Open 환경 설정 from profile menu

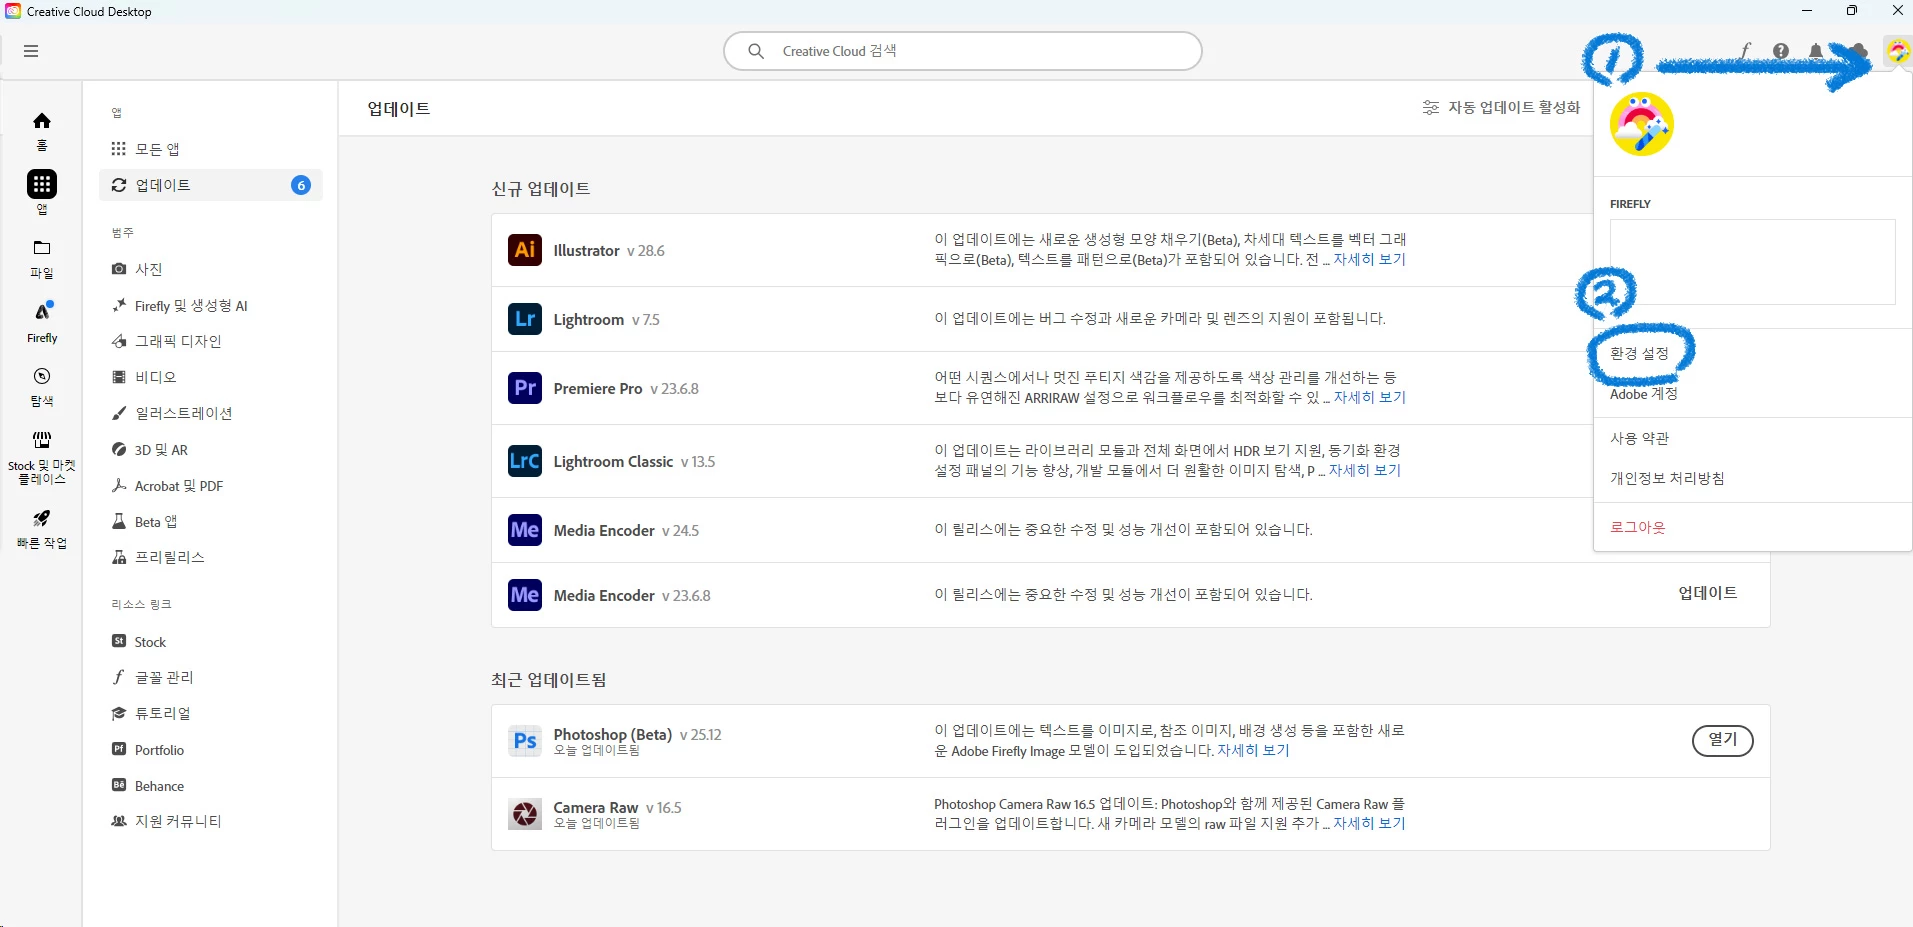tap(1639, 353)
